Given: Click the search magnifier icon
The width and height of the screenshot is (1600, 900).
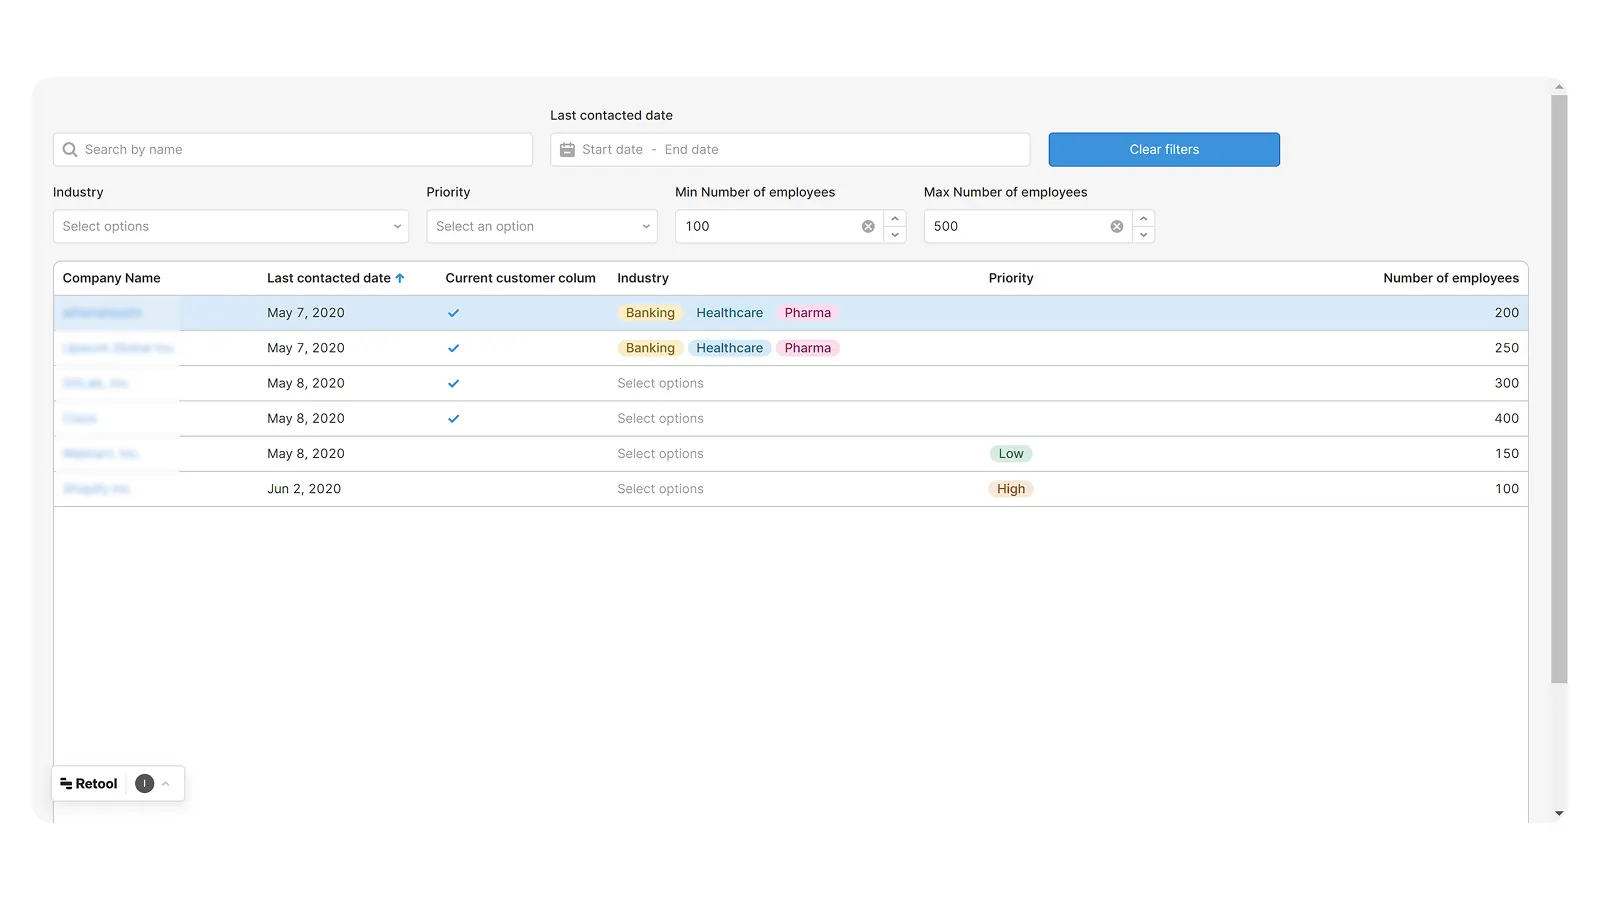Looking at the screenshot, I should tap(70, 150).
